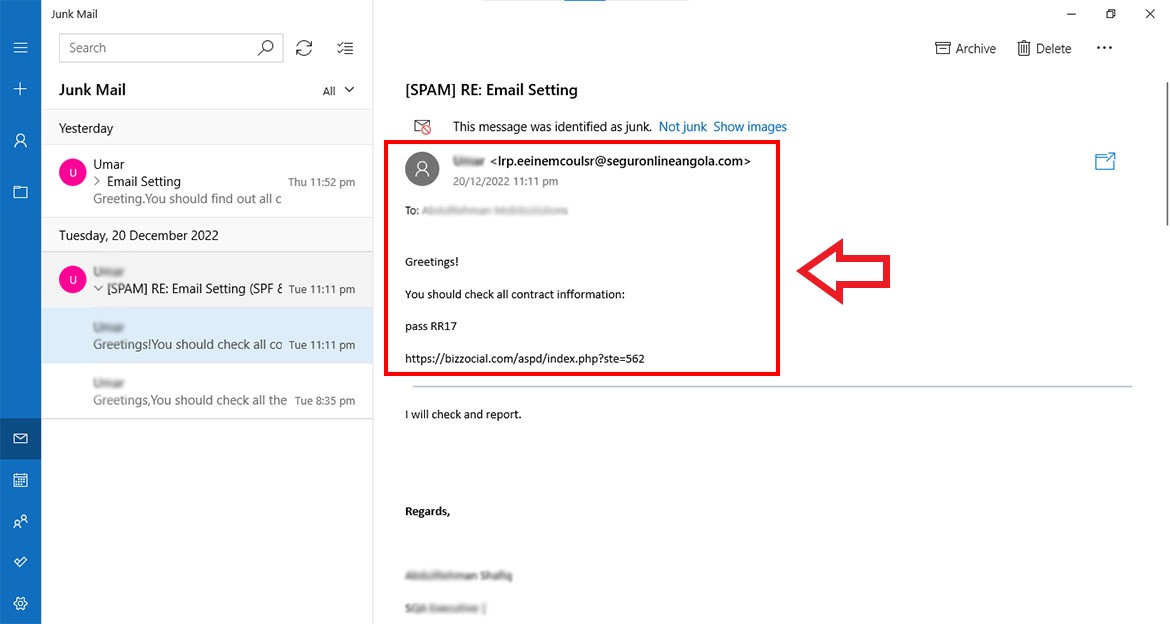Open the account manager icon
The height and width of the screenshot is (624, 1170).
point(20,141)
